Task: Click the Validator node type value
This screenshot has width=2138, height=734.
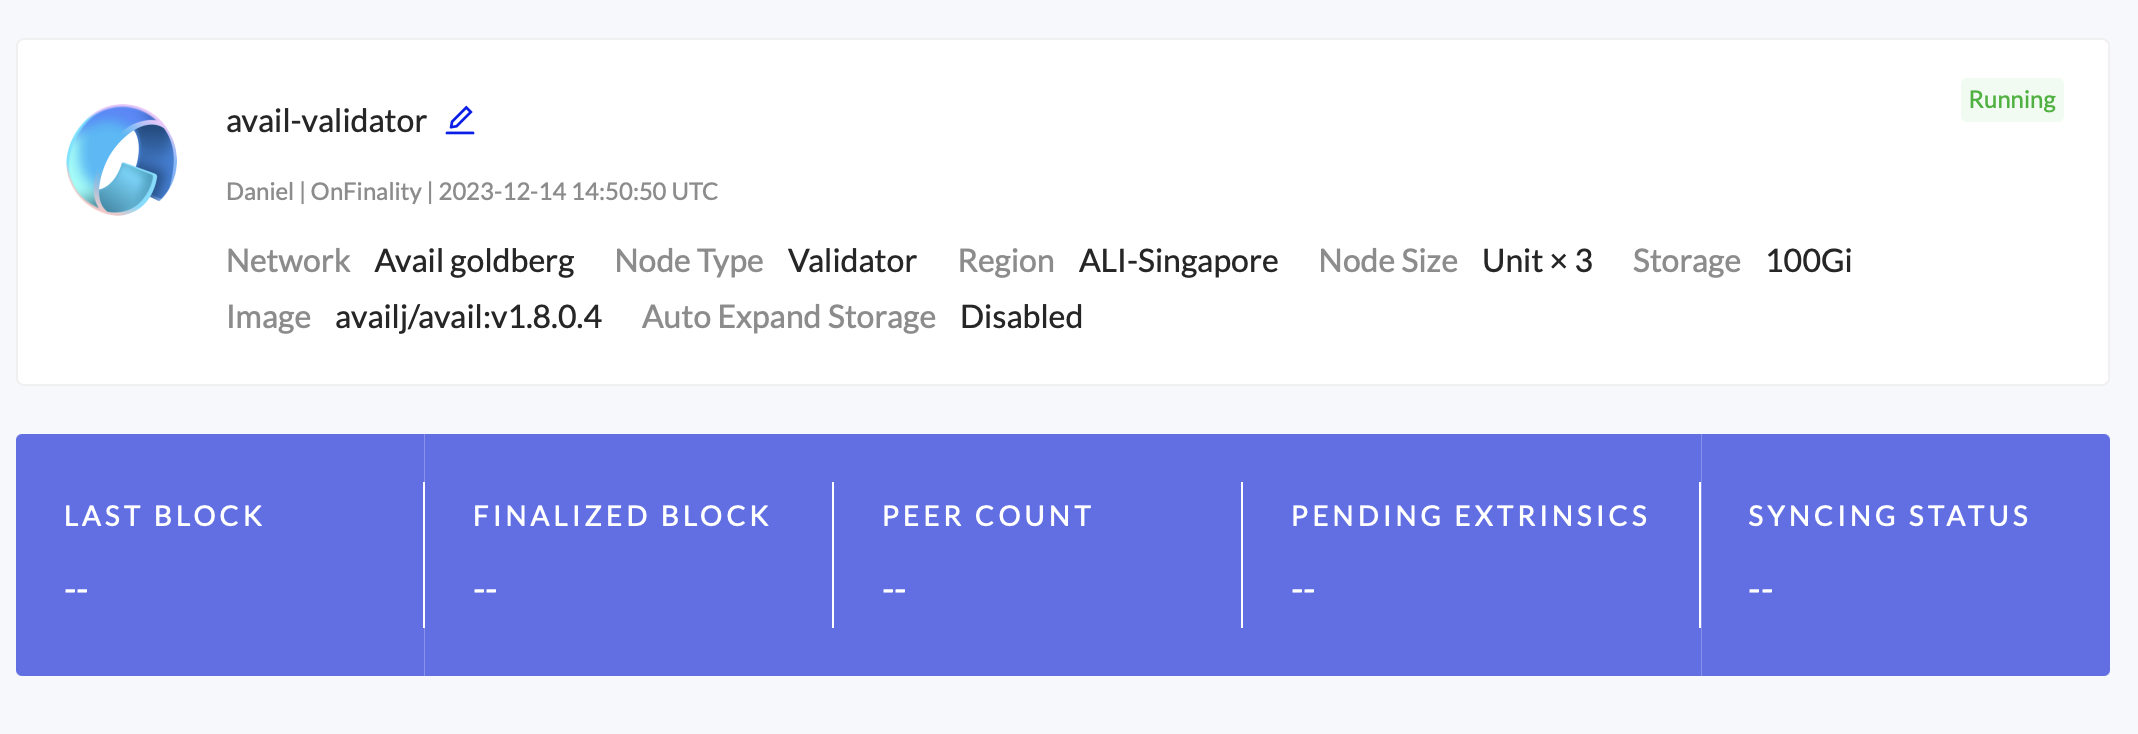Action: (852, 261)
